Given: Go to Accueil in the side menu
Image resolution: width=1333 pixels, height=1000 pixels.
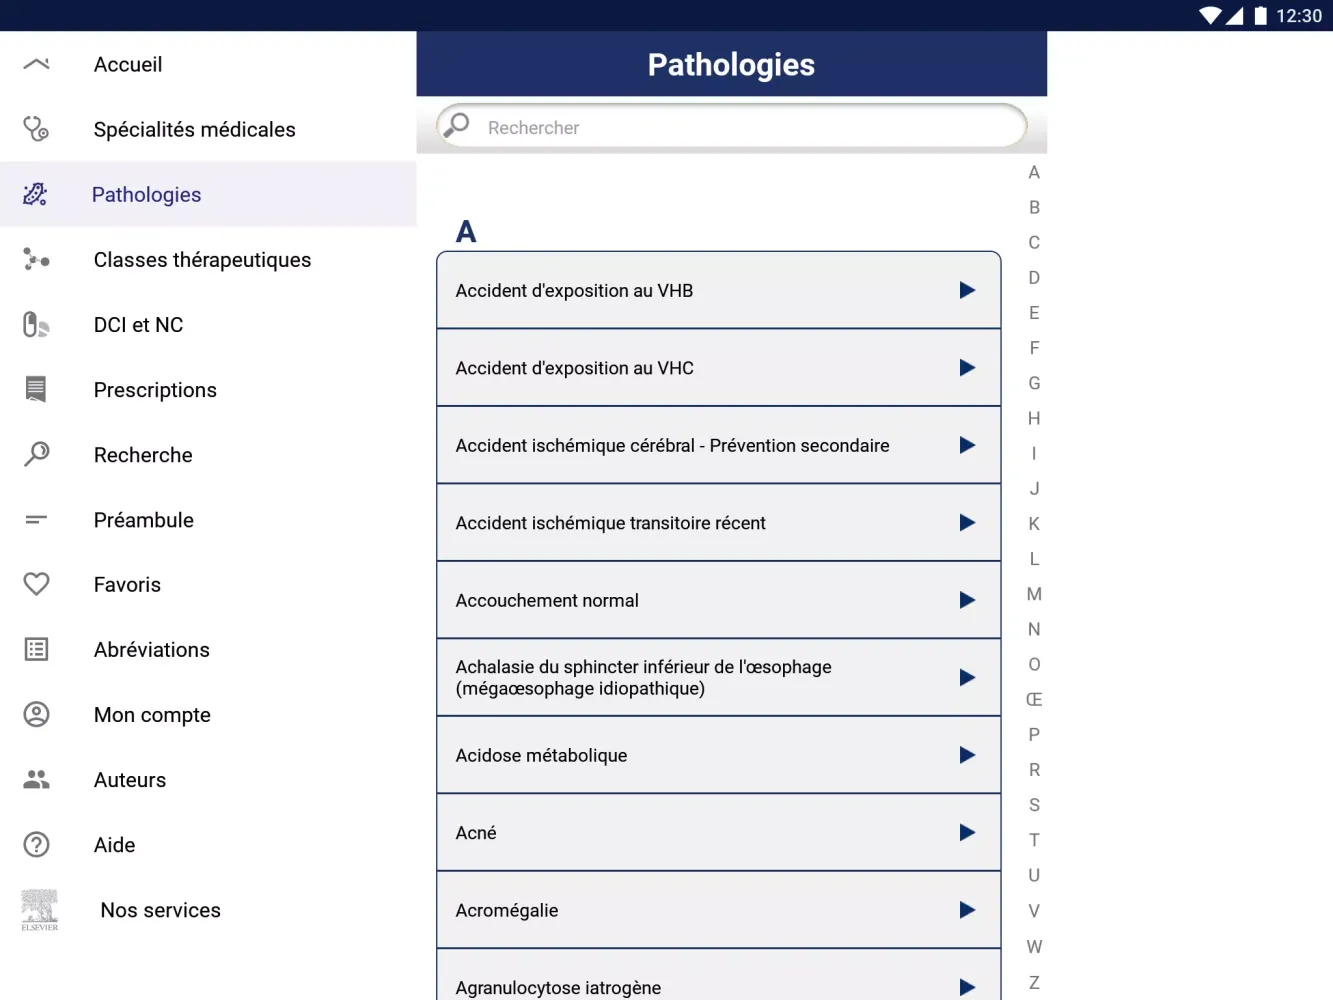Looking at the screenshot, I should pos(128,65).
